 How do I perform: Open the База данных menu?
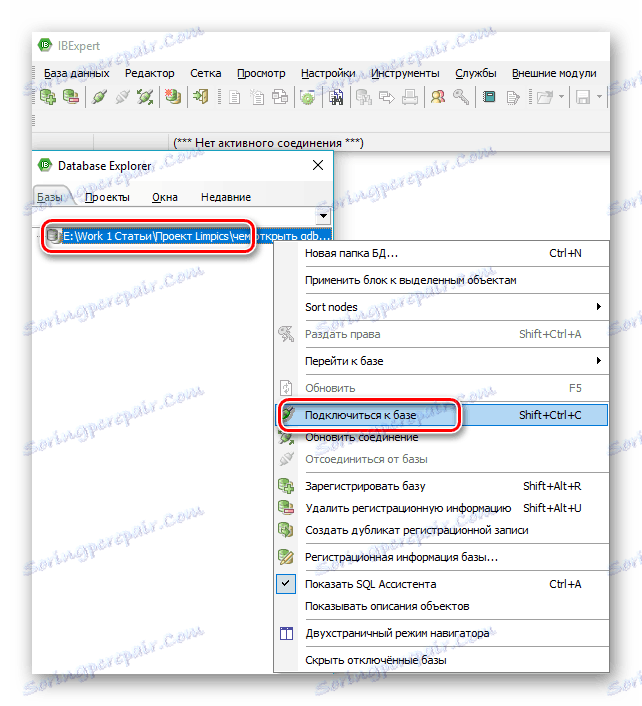pos(77,73)
